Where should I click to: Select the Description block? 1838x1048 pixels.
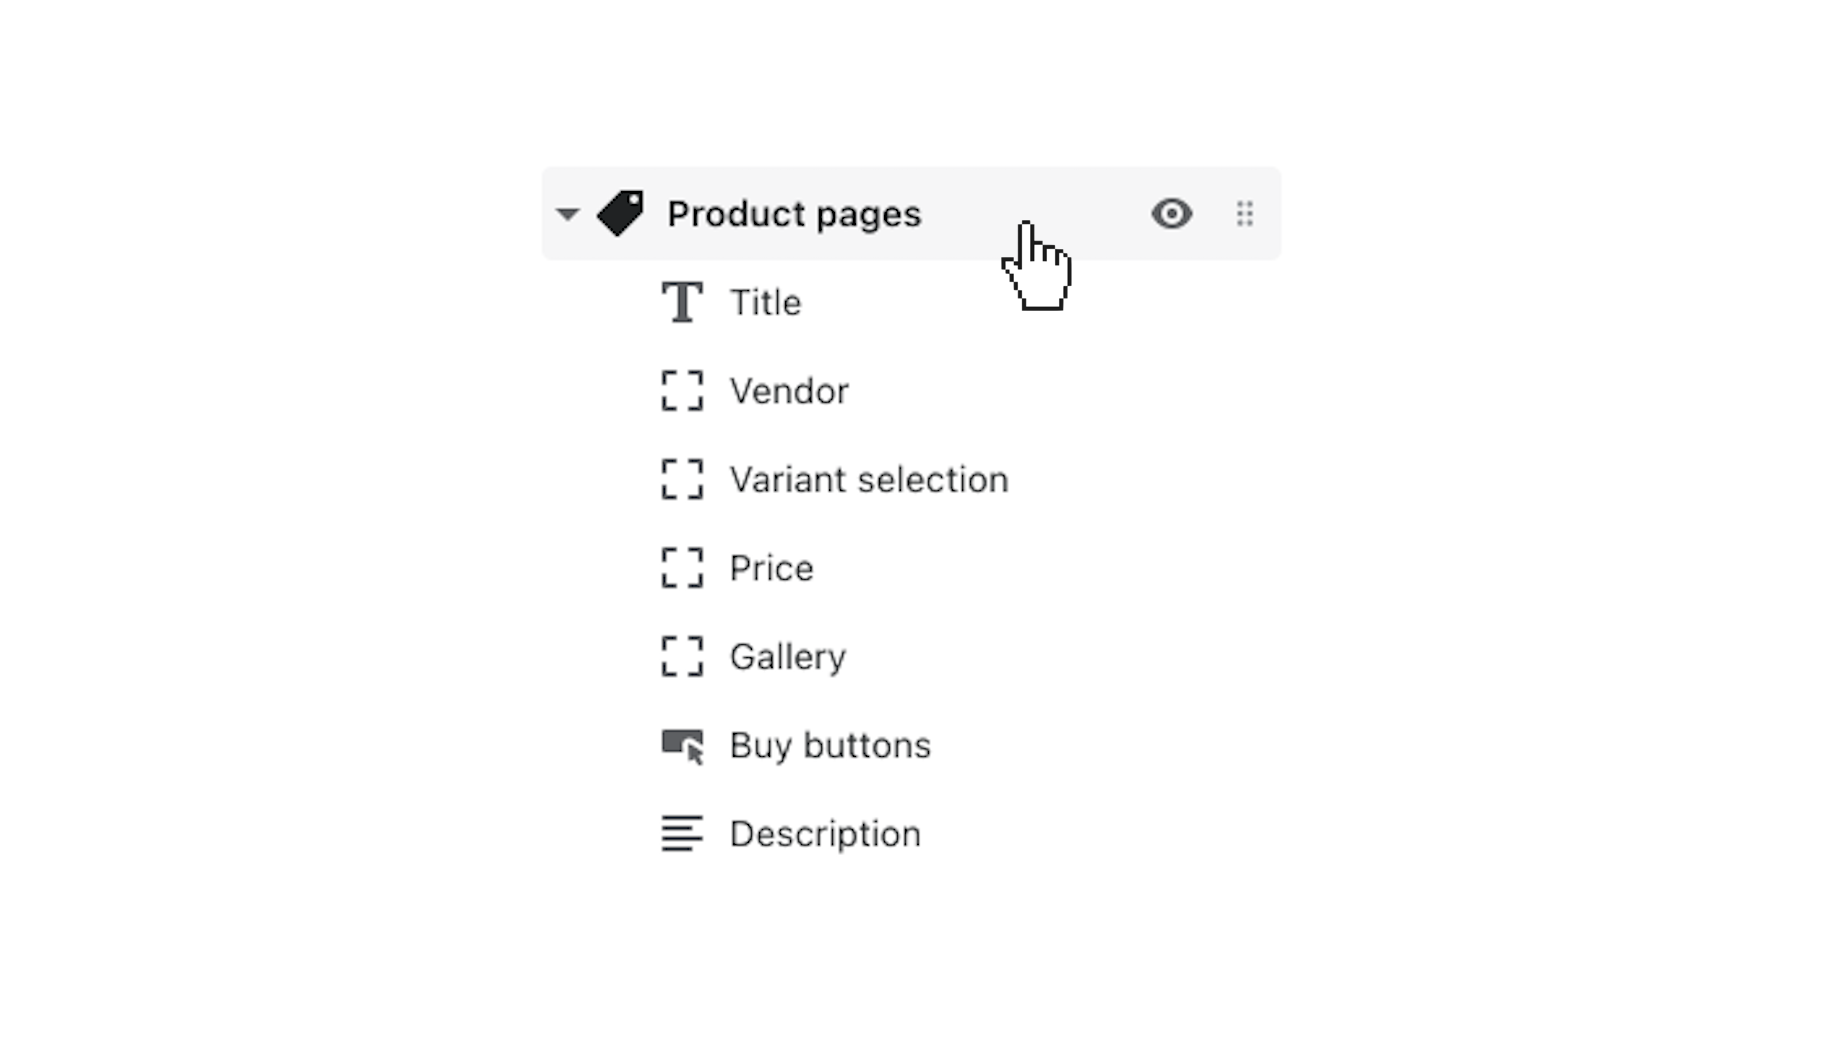825,833
